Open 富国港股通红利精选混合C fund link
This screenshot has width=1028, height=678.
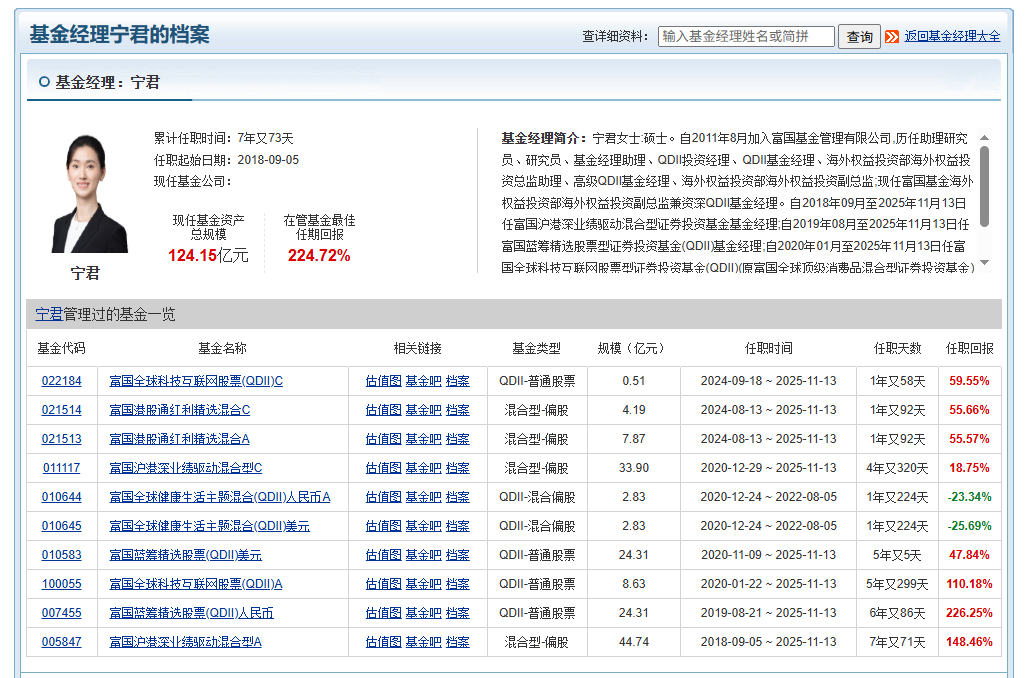pos(180,410)
